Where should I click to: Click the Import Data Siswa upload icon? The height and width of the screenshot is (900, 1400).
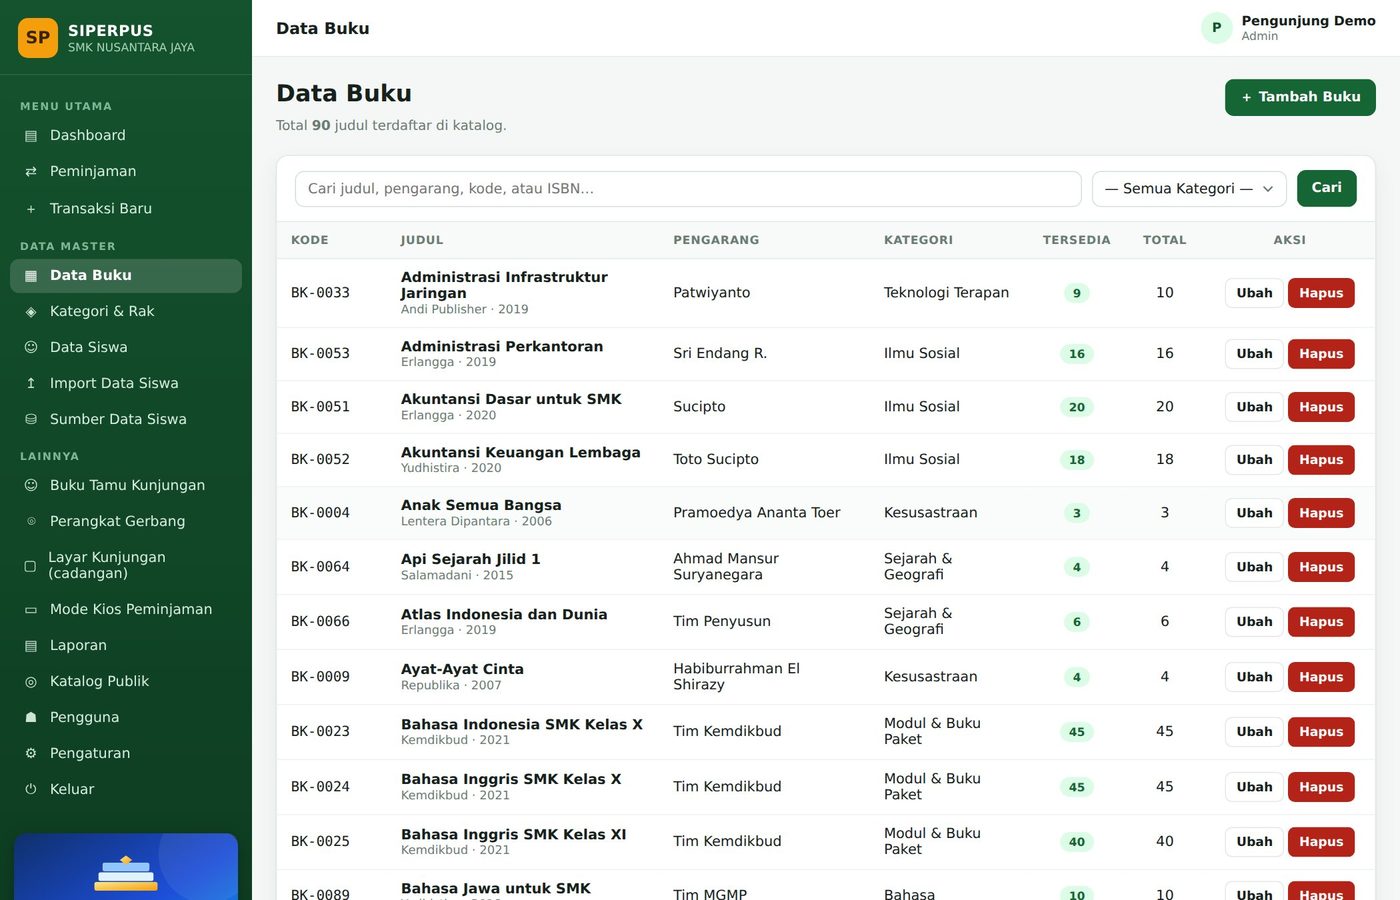coord(31,384)
